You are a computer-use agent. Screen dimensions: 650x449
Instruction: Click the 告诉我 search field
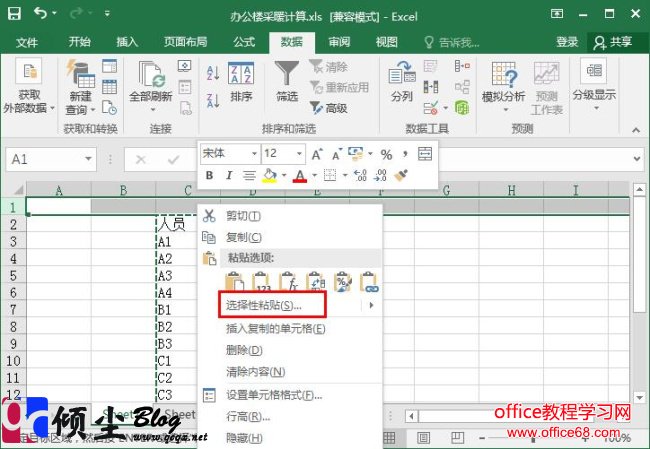tap(452, 42)
